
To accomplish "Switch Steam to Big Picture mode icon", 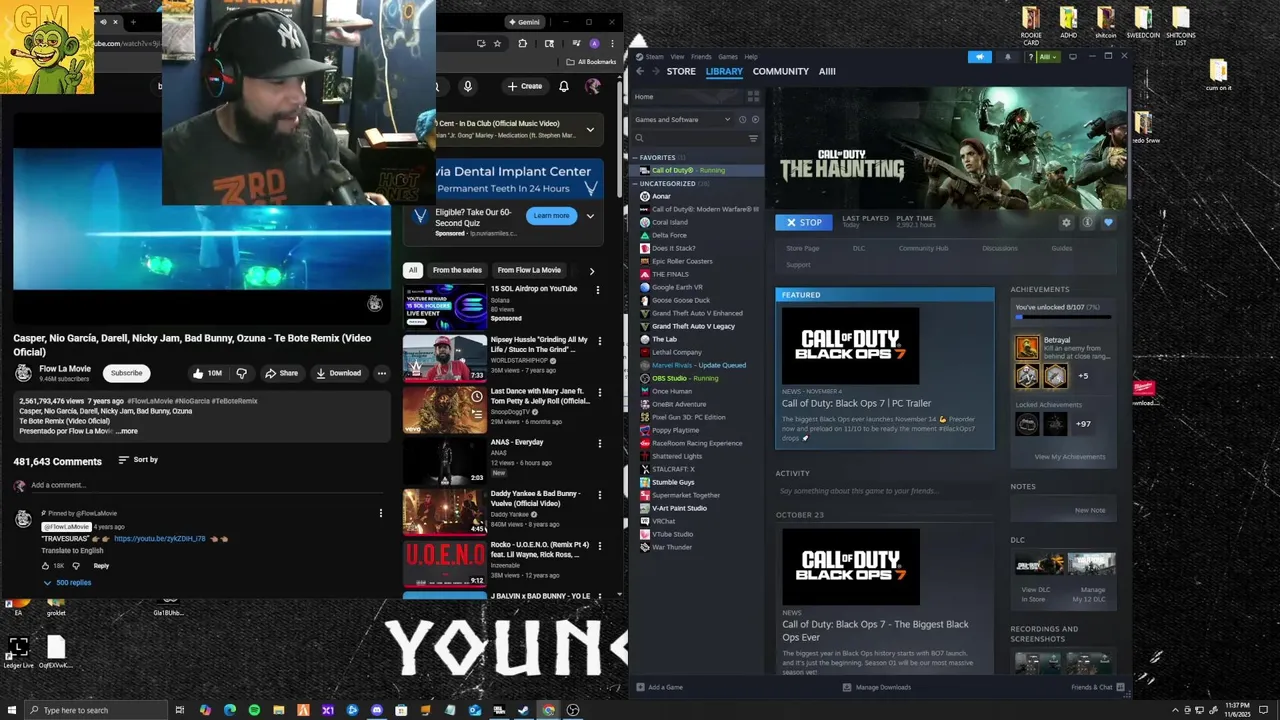I will pos(1073,57).
